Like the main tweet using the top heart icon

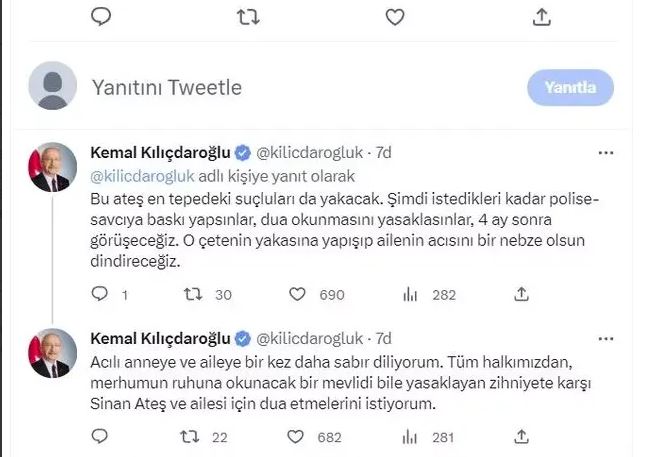pyautogui.click(x=395, y=17)
